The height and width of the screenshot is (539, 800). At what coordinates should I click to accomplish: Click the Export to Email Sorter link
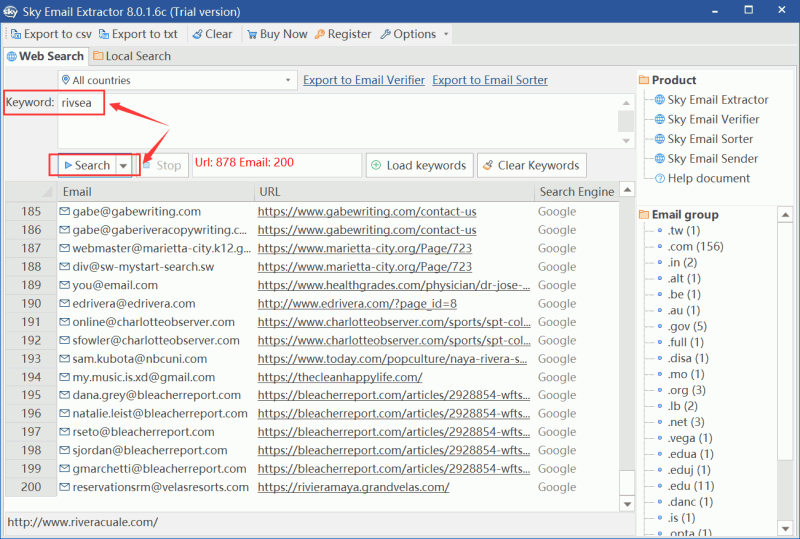click(x=489, y=80)
